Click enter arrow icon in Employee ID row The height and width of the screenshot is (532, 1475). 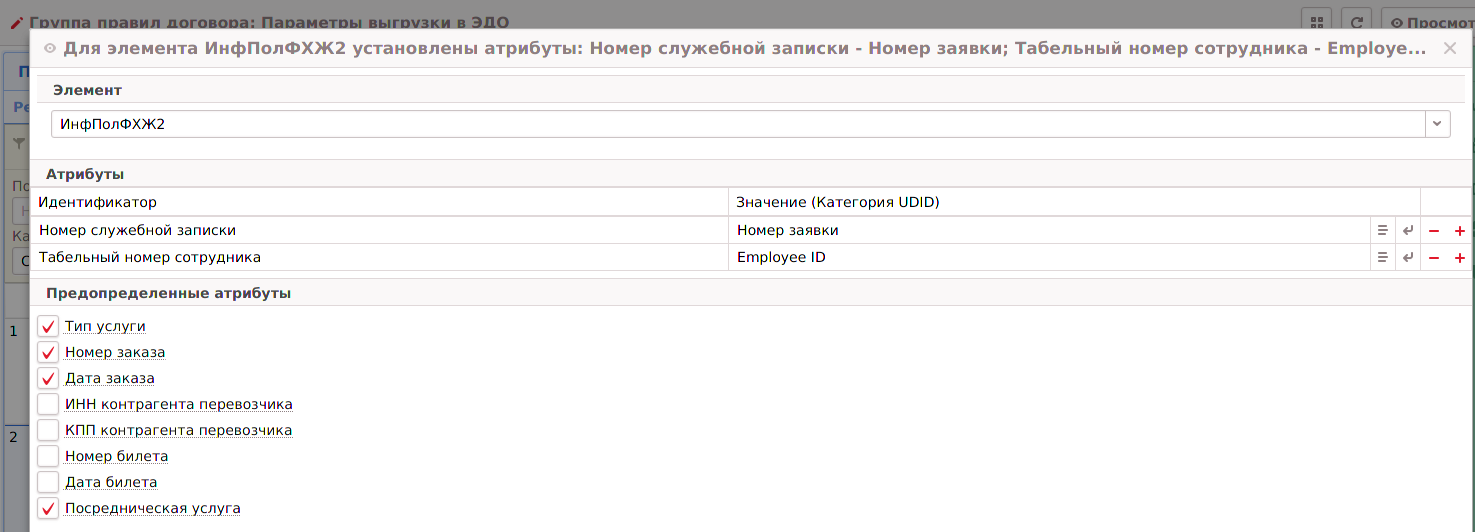click(1408, 257)
